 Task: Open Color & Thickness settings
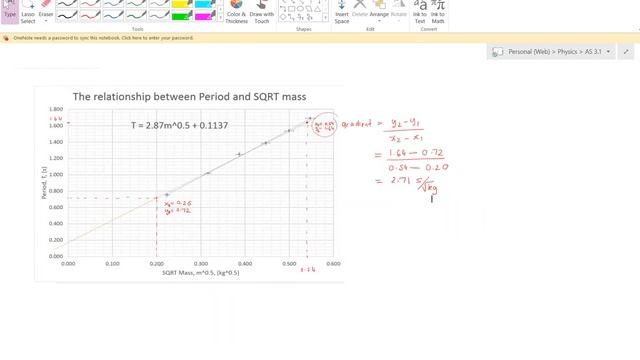coord(236,12)
